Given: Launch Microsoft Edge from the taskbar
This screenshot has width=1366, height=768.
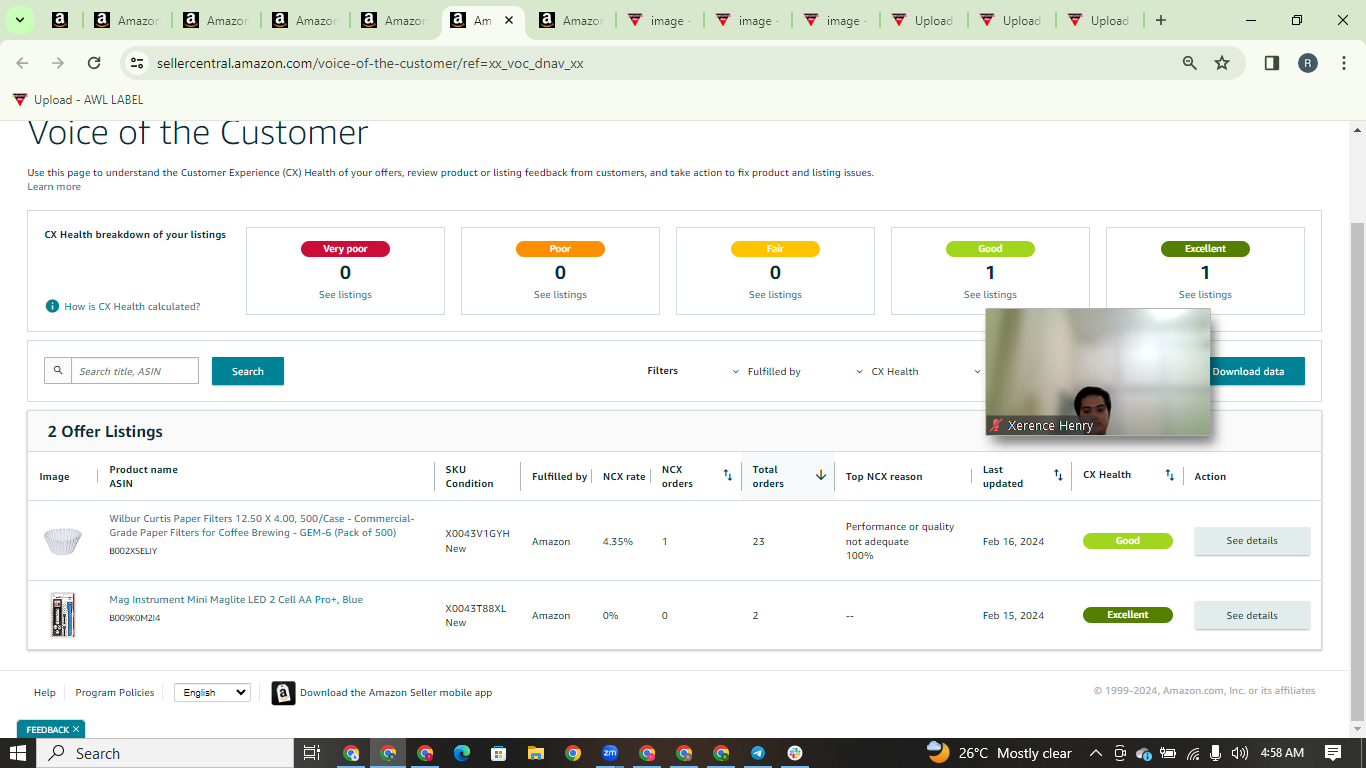Looking at the screenshot, I should (x=461, y=753).
